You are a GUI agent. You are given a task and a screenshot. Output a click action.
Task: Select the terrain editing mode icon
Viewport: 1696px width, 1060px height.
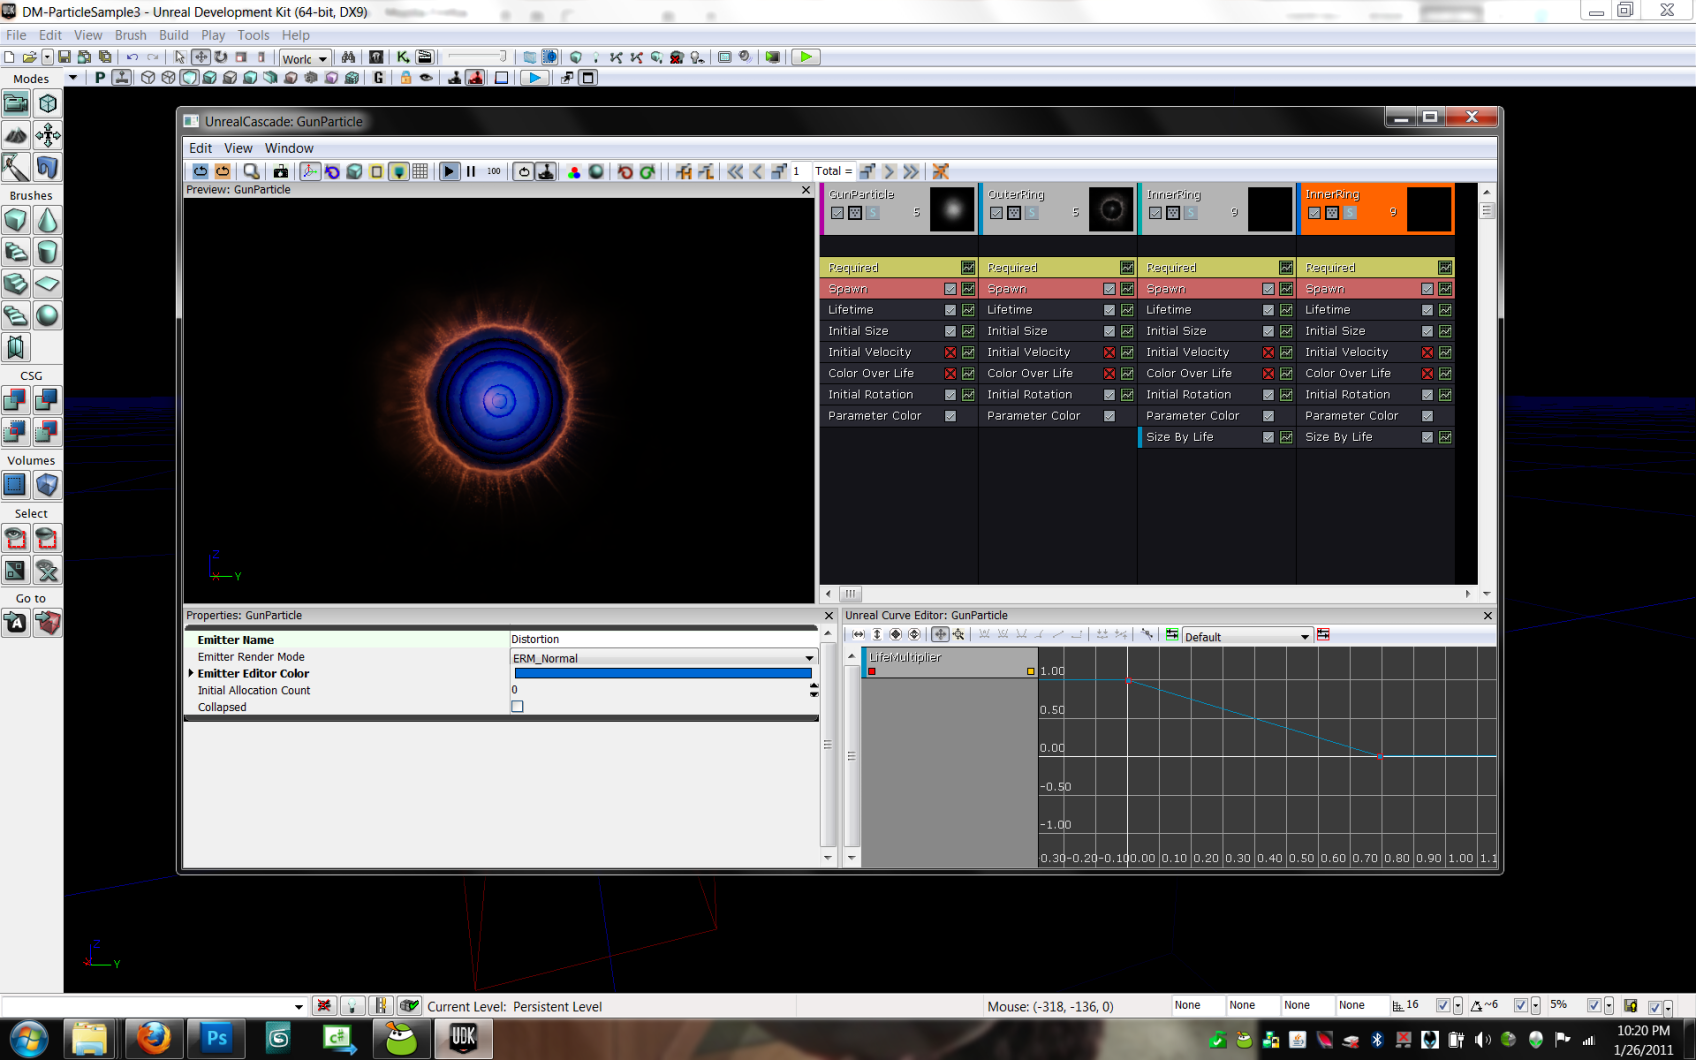16,135
